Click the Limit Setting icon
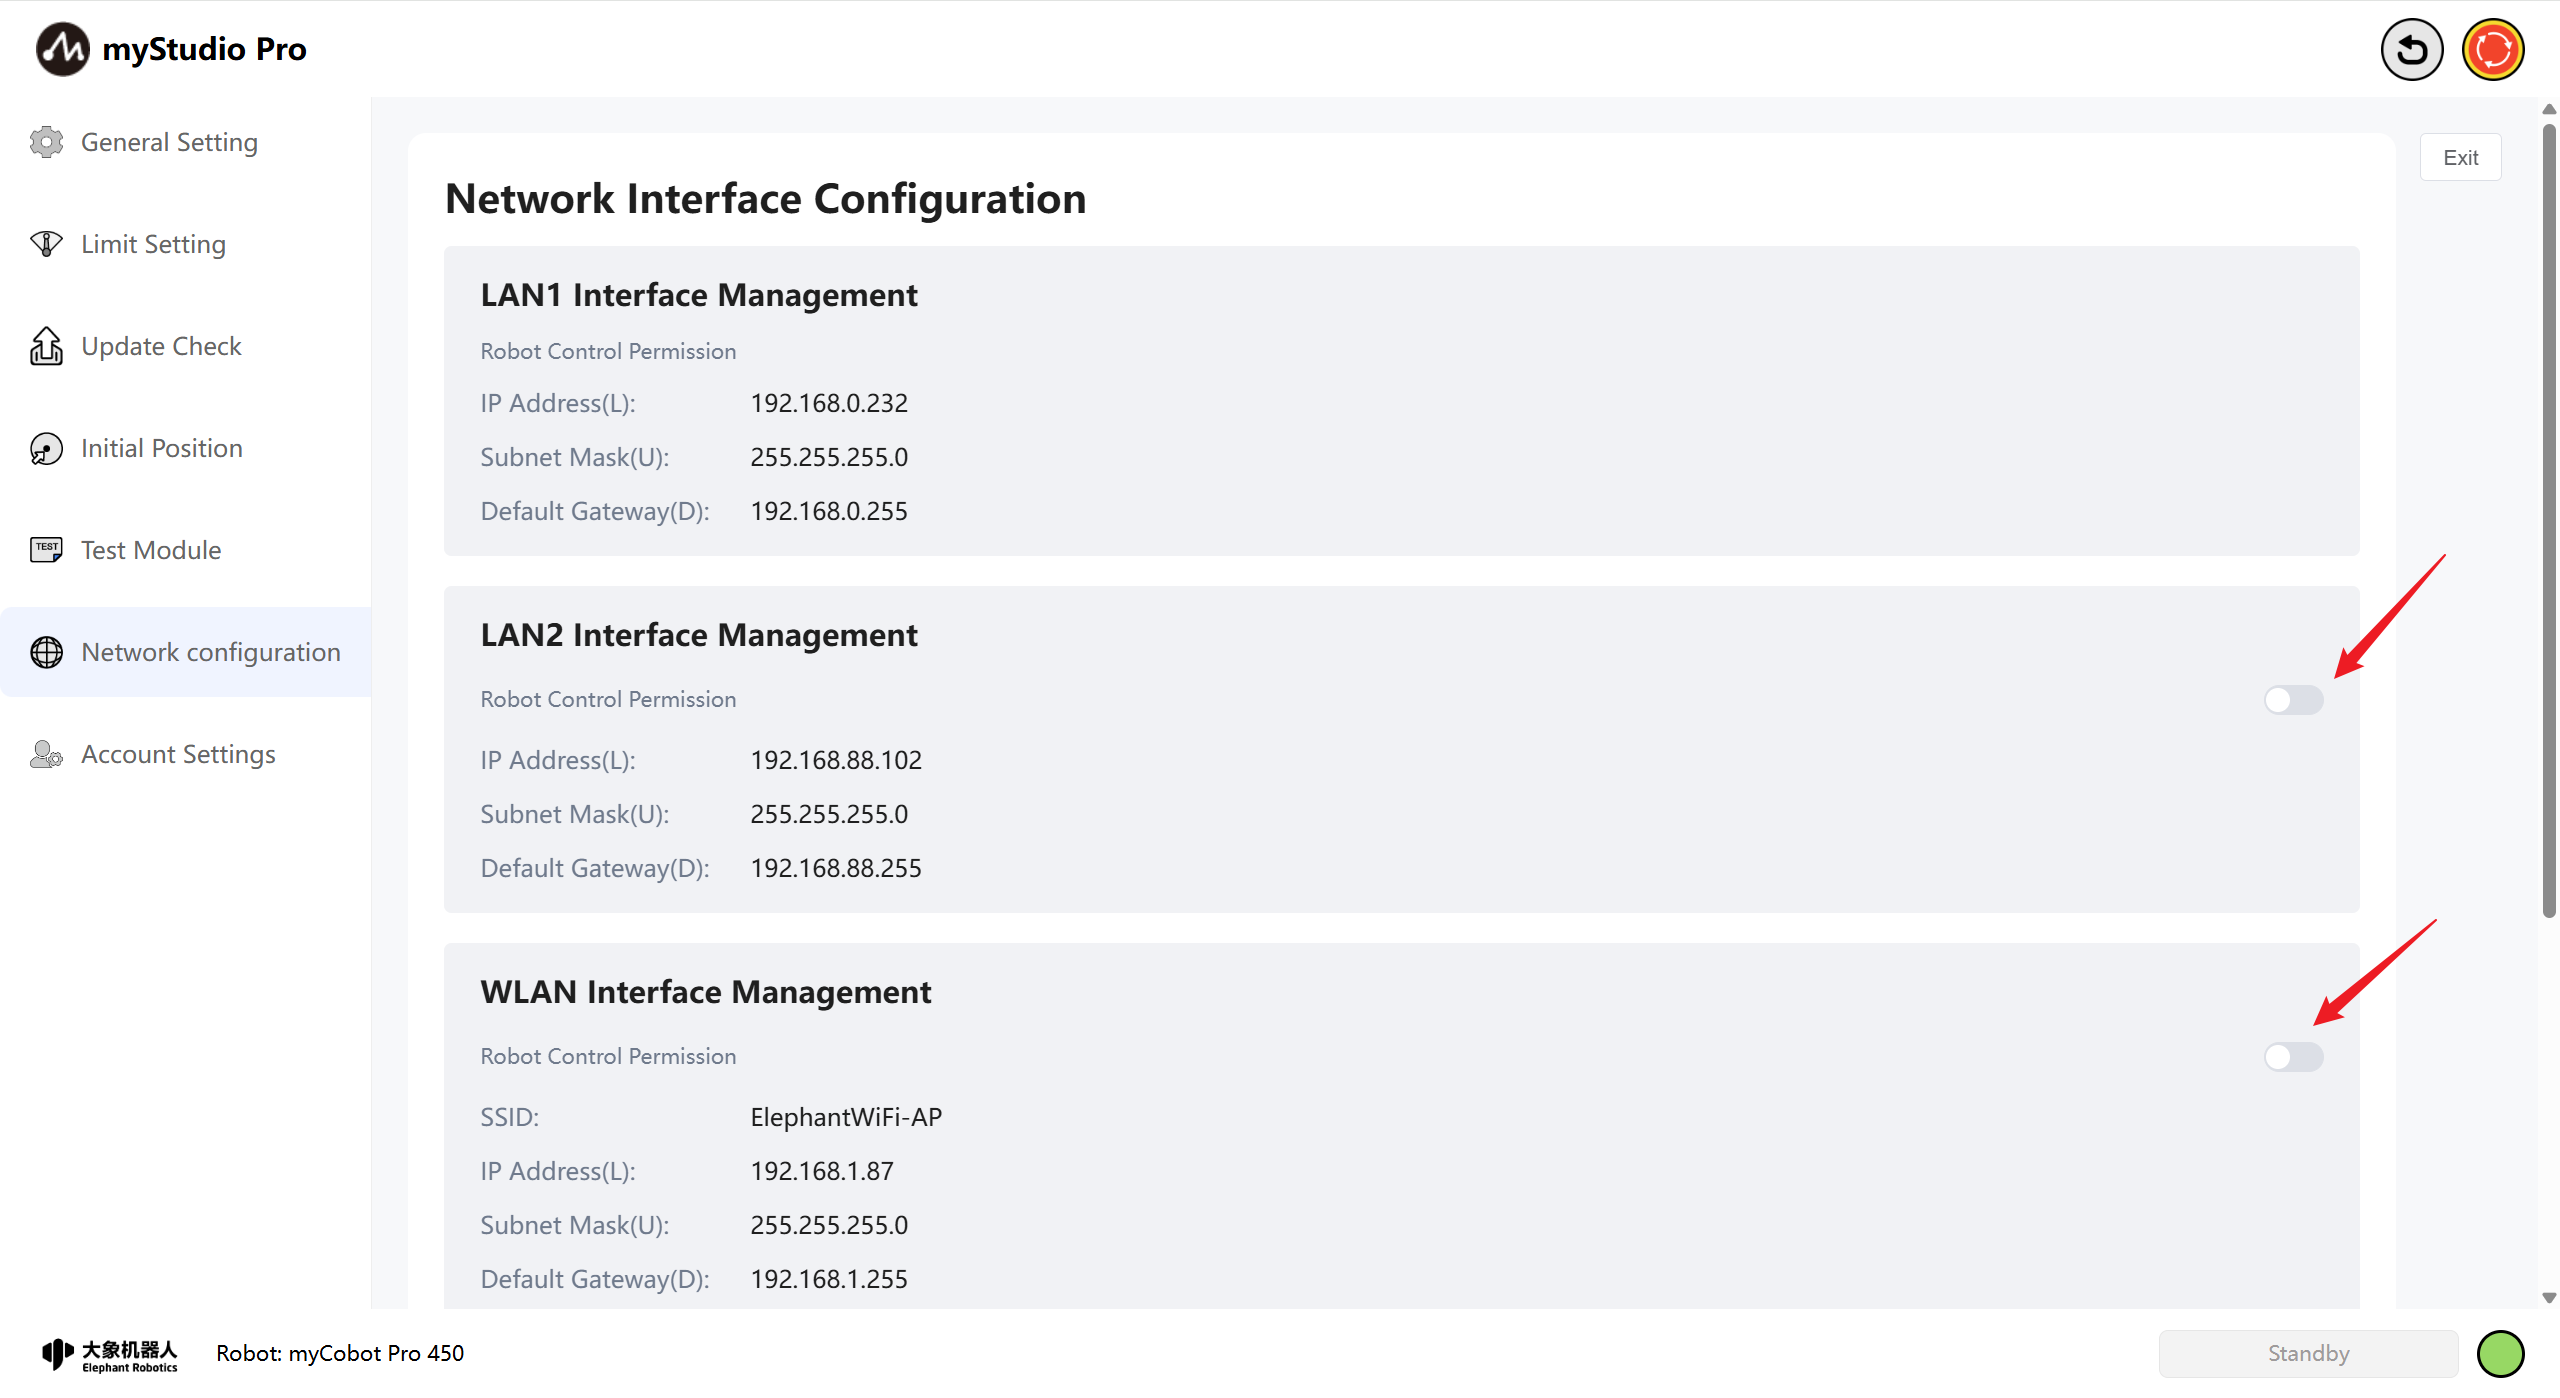 tap(46, 244)
